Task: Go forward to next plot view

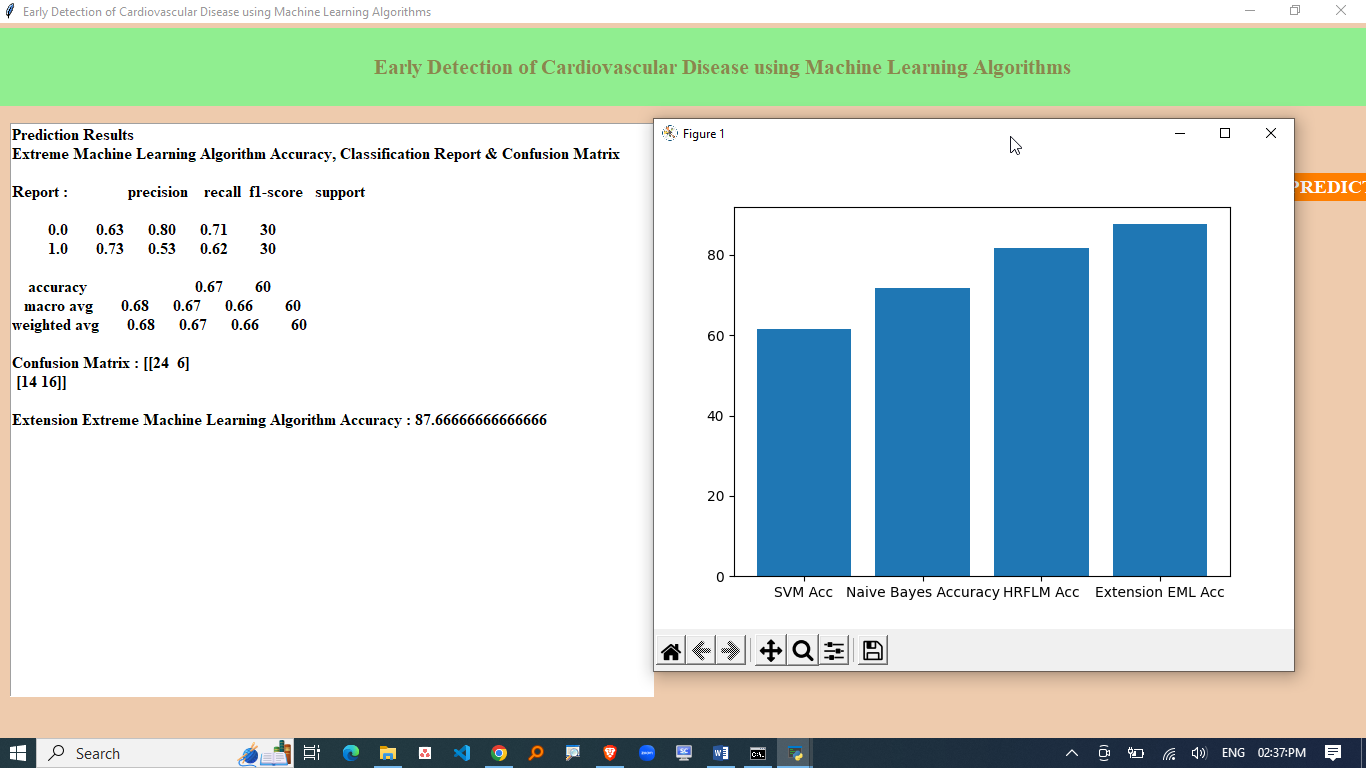Action: click(x=731, y=652)
